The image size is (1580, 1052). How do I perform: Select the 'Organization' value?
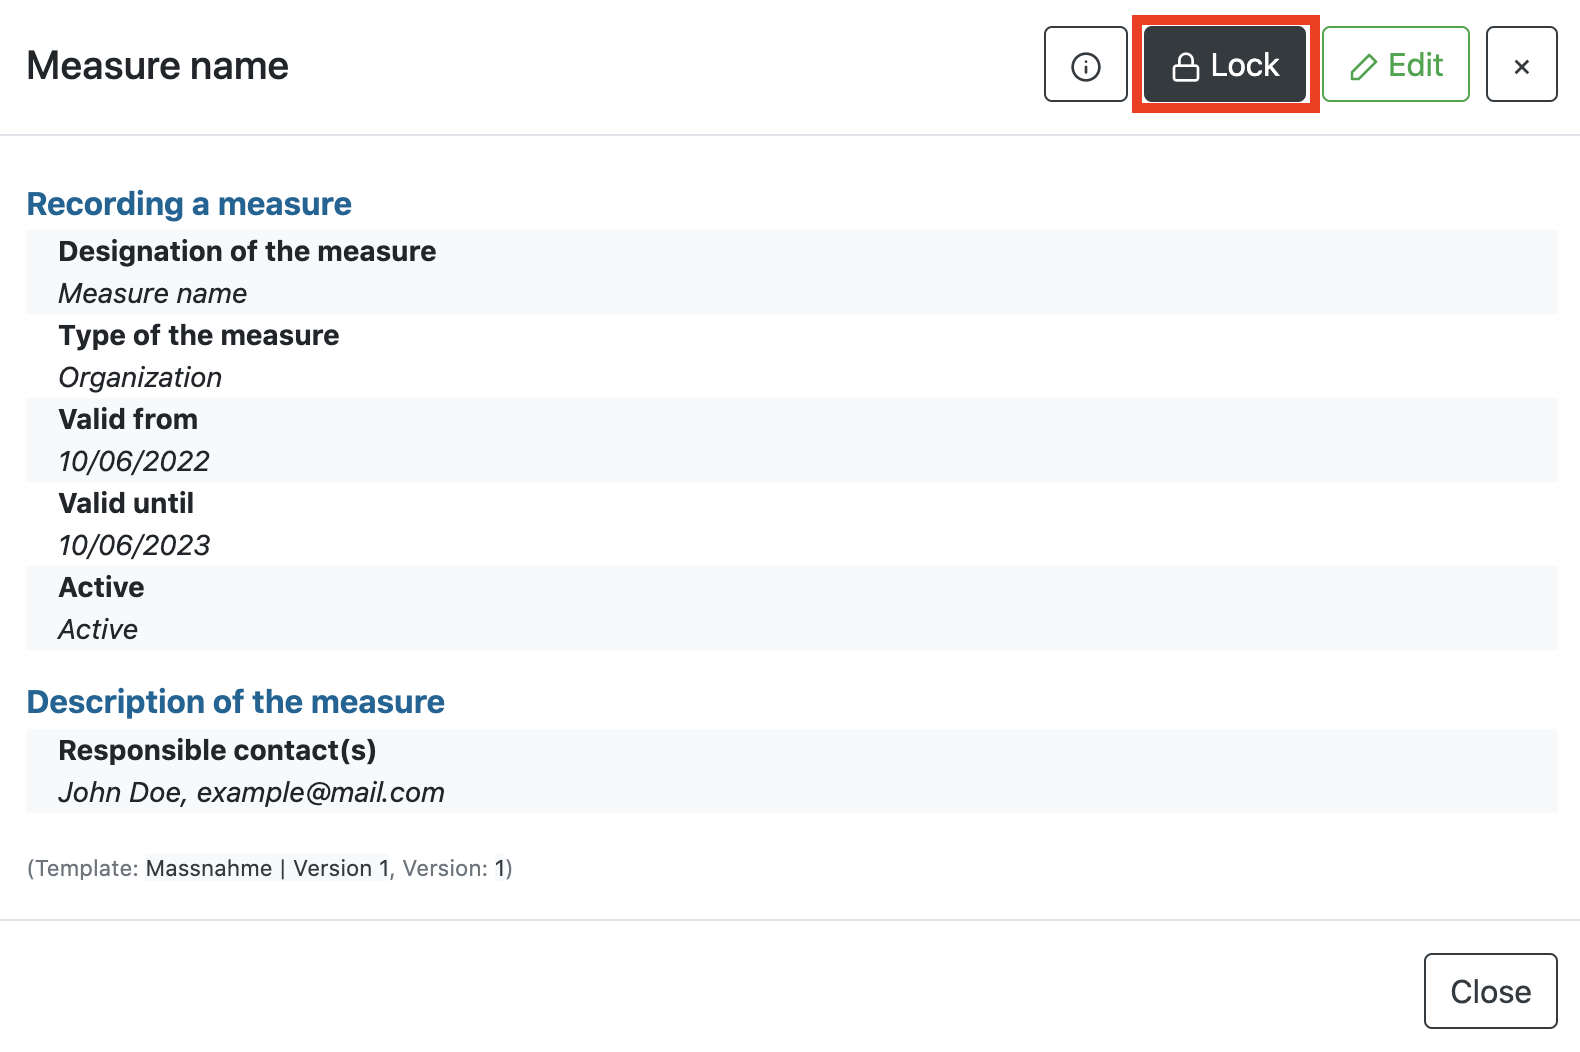pos(140,377)
